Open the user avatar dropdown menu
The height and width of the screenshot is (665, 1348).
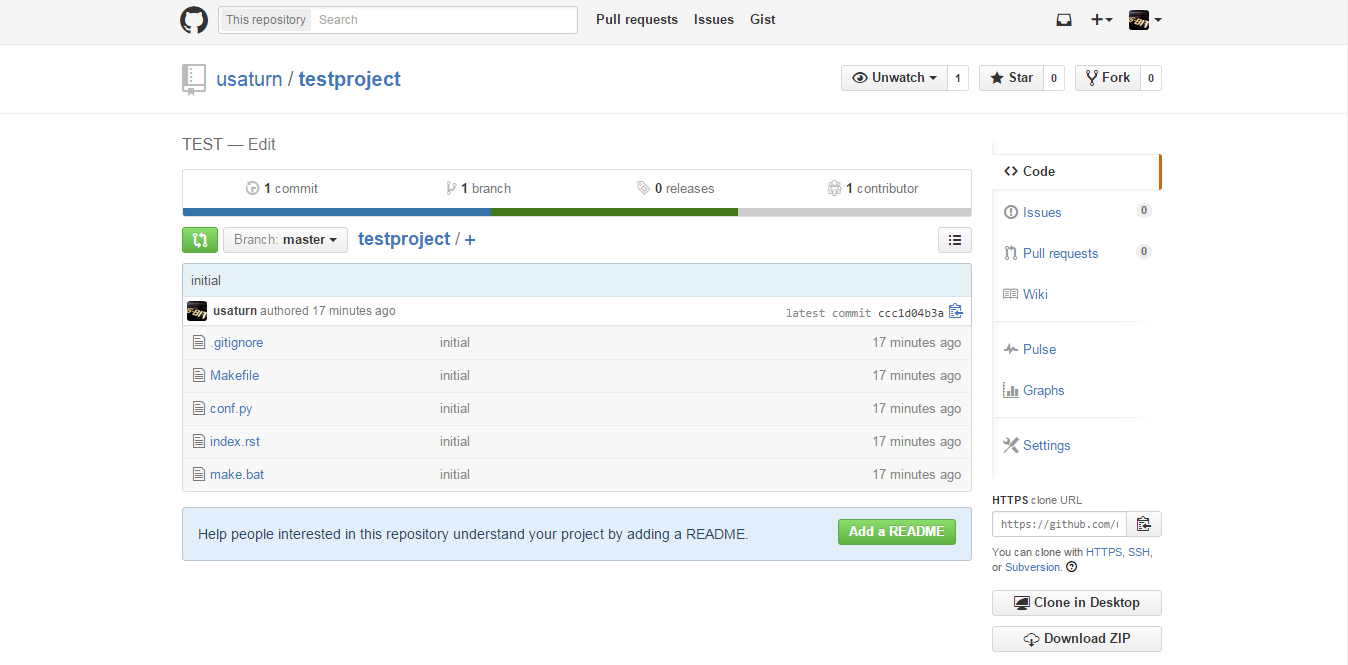point(1145,20)
